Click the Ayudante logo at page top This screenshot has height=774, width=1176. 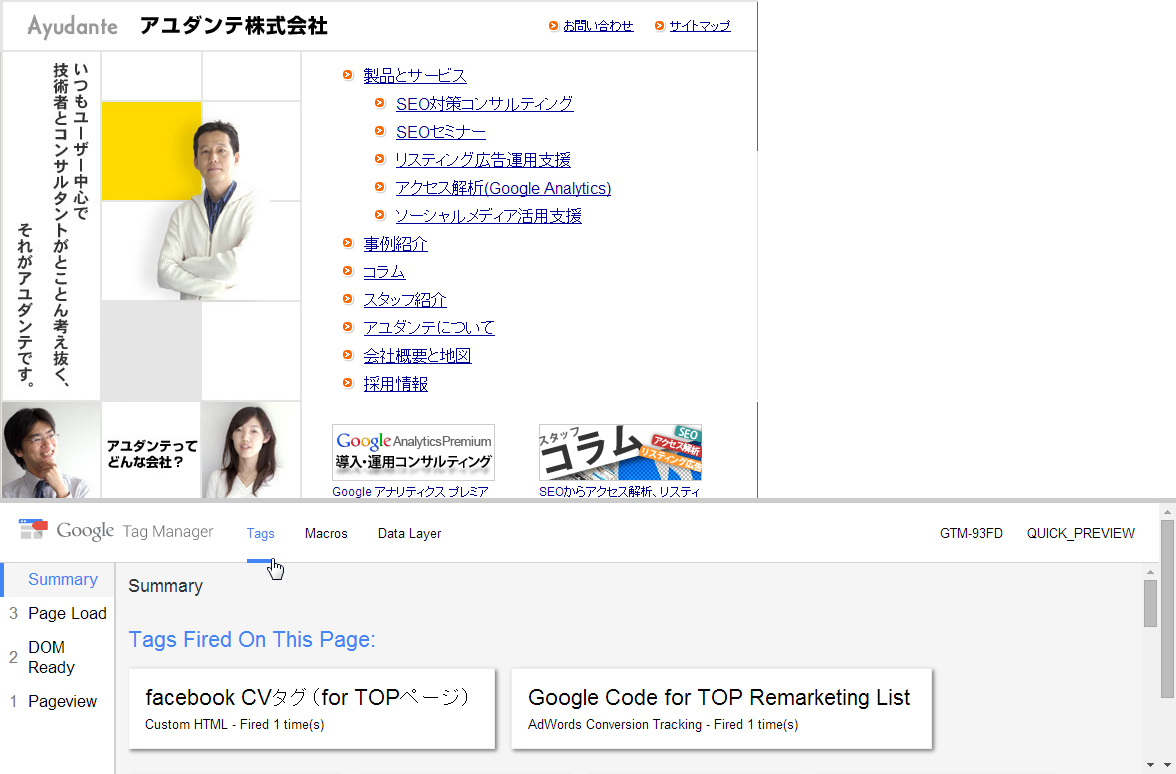pyautogui.click(x=73, y=27)
